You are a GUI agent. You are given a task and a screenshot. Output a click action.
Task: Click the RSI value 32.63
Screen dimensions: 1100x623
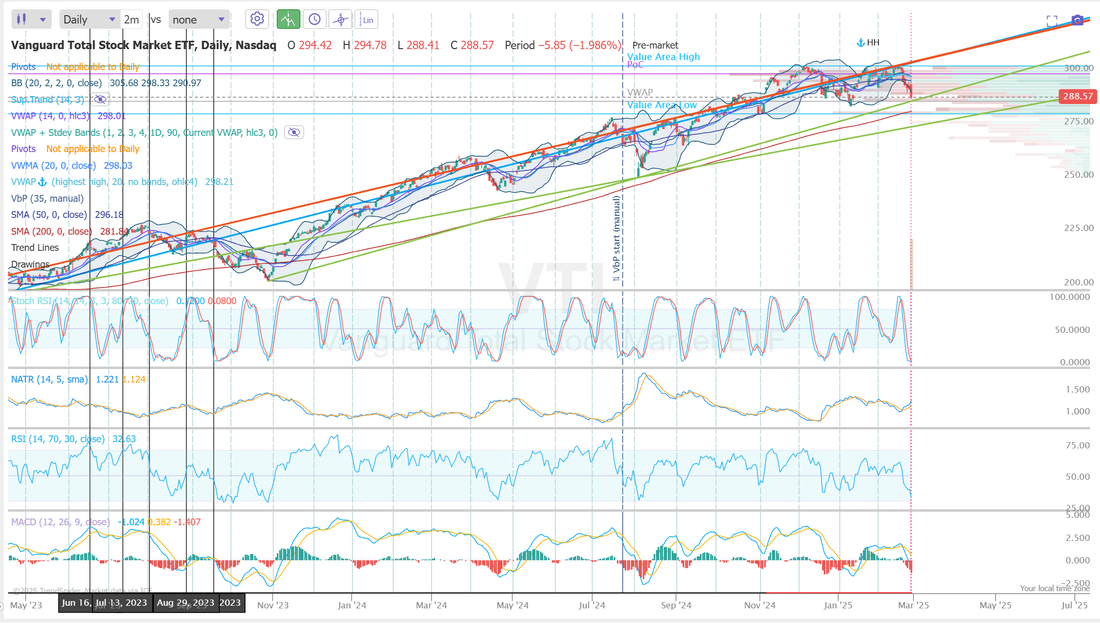[124, 439]
